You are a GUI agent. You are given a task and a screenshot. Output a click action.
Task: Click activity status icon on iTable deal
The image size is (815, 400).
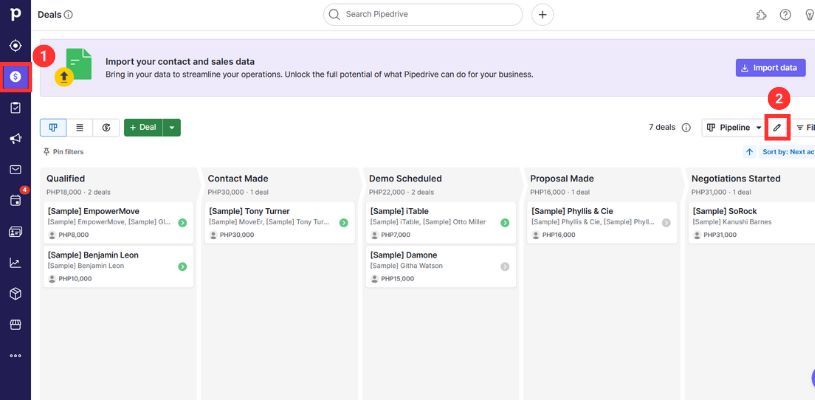(x=505, y=223)
